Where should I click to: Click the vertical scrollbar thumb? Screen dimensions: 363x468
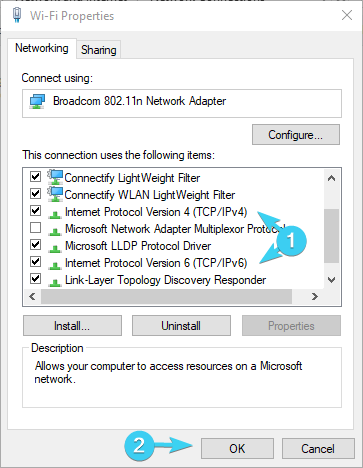tap(331, 236)
